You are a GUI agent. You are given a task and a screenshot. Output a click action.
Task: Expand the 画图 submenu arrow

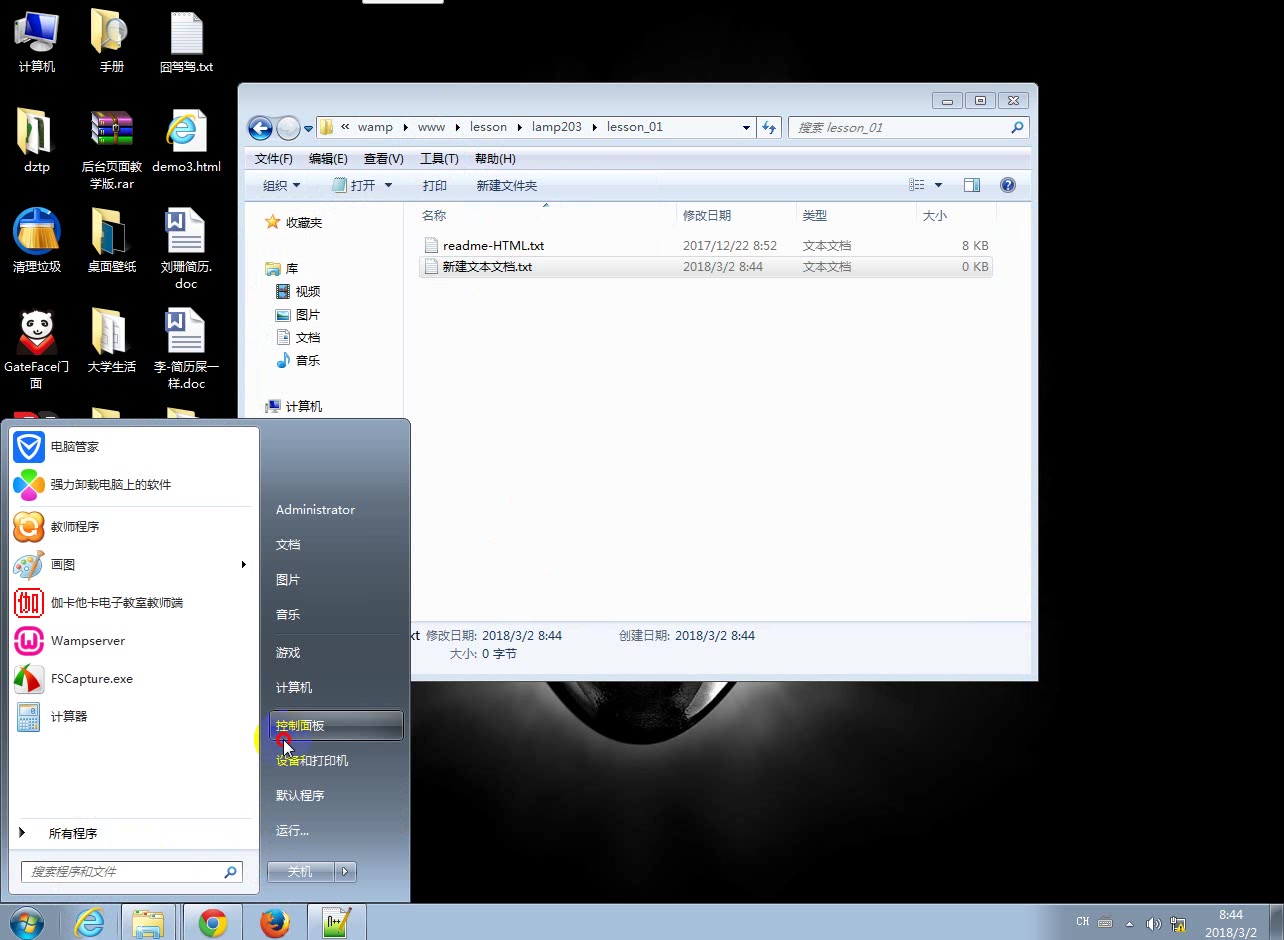pyautogui.click(x=243, y=565)
